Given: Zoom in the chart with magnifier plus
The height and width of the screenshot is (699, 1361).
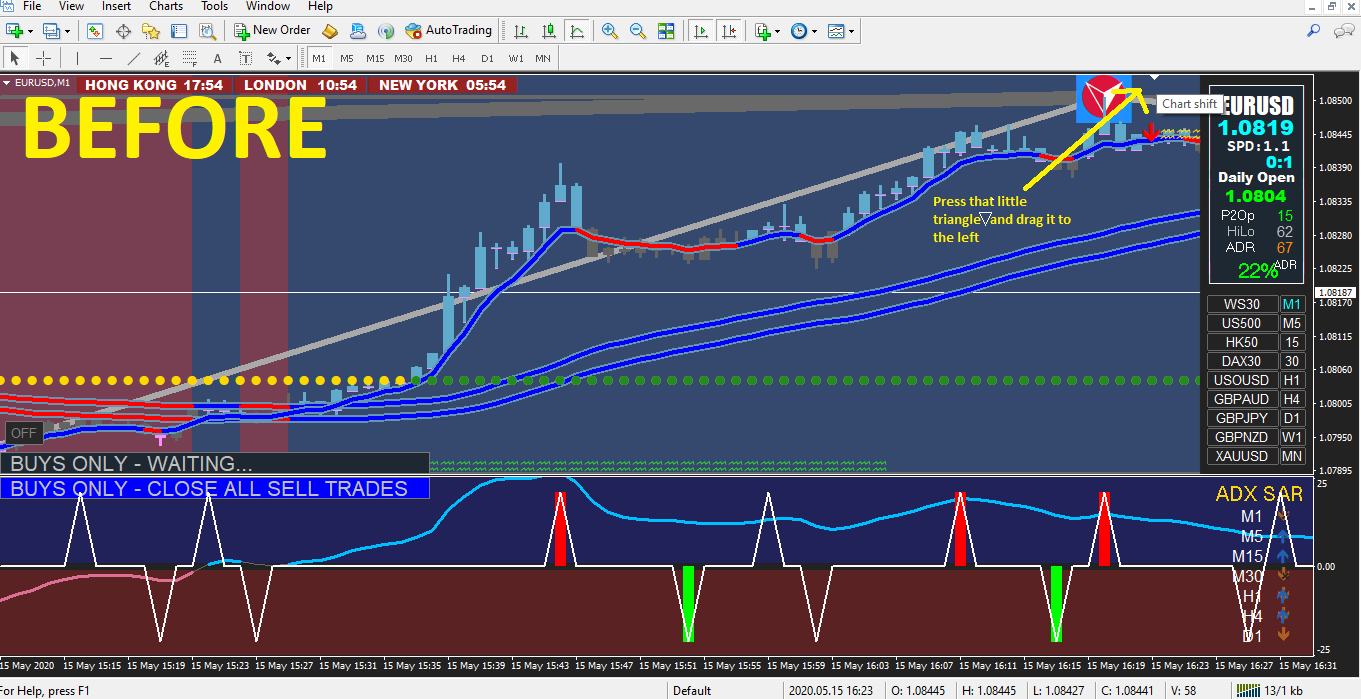Looking at the screenshot, I should pyautogui.click(x=610, y=31).
